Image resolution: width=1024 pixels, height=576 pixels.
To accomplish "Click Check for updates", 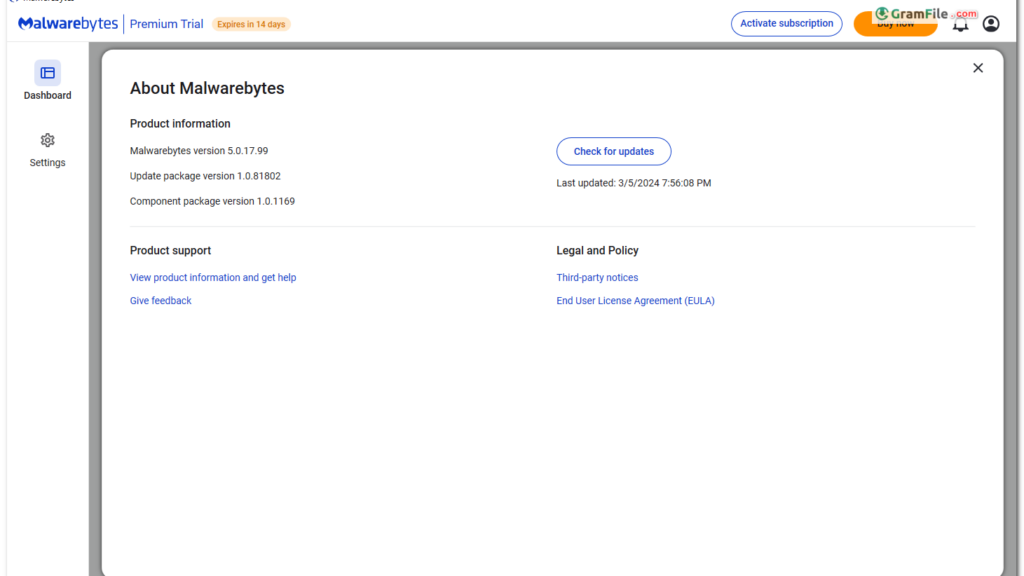I will (613, 152).
